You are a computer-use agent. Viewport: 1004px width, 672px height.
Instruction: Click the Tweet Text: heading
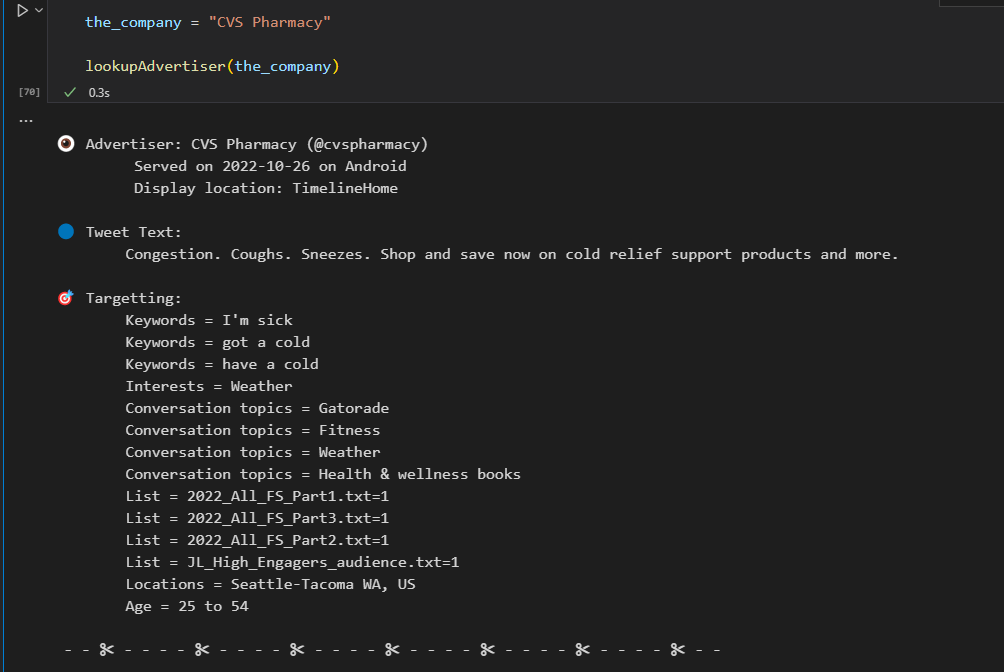click(134, 232)
